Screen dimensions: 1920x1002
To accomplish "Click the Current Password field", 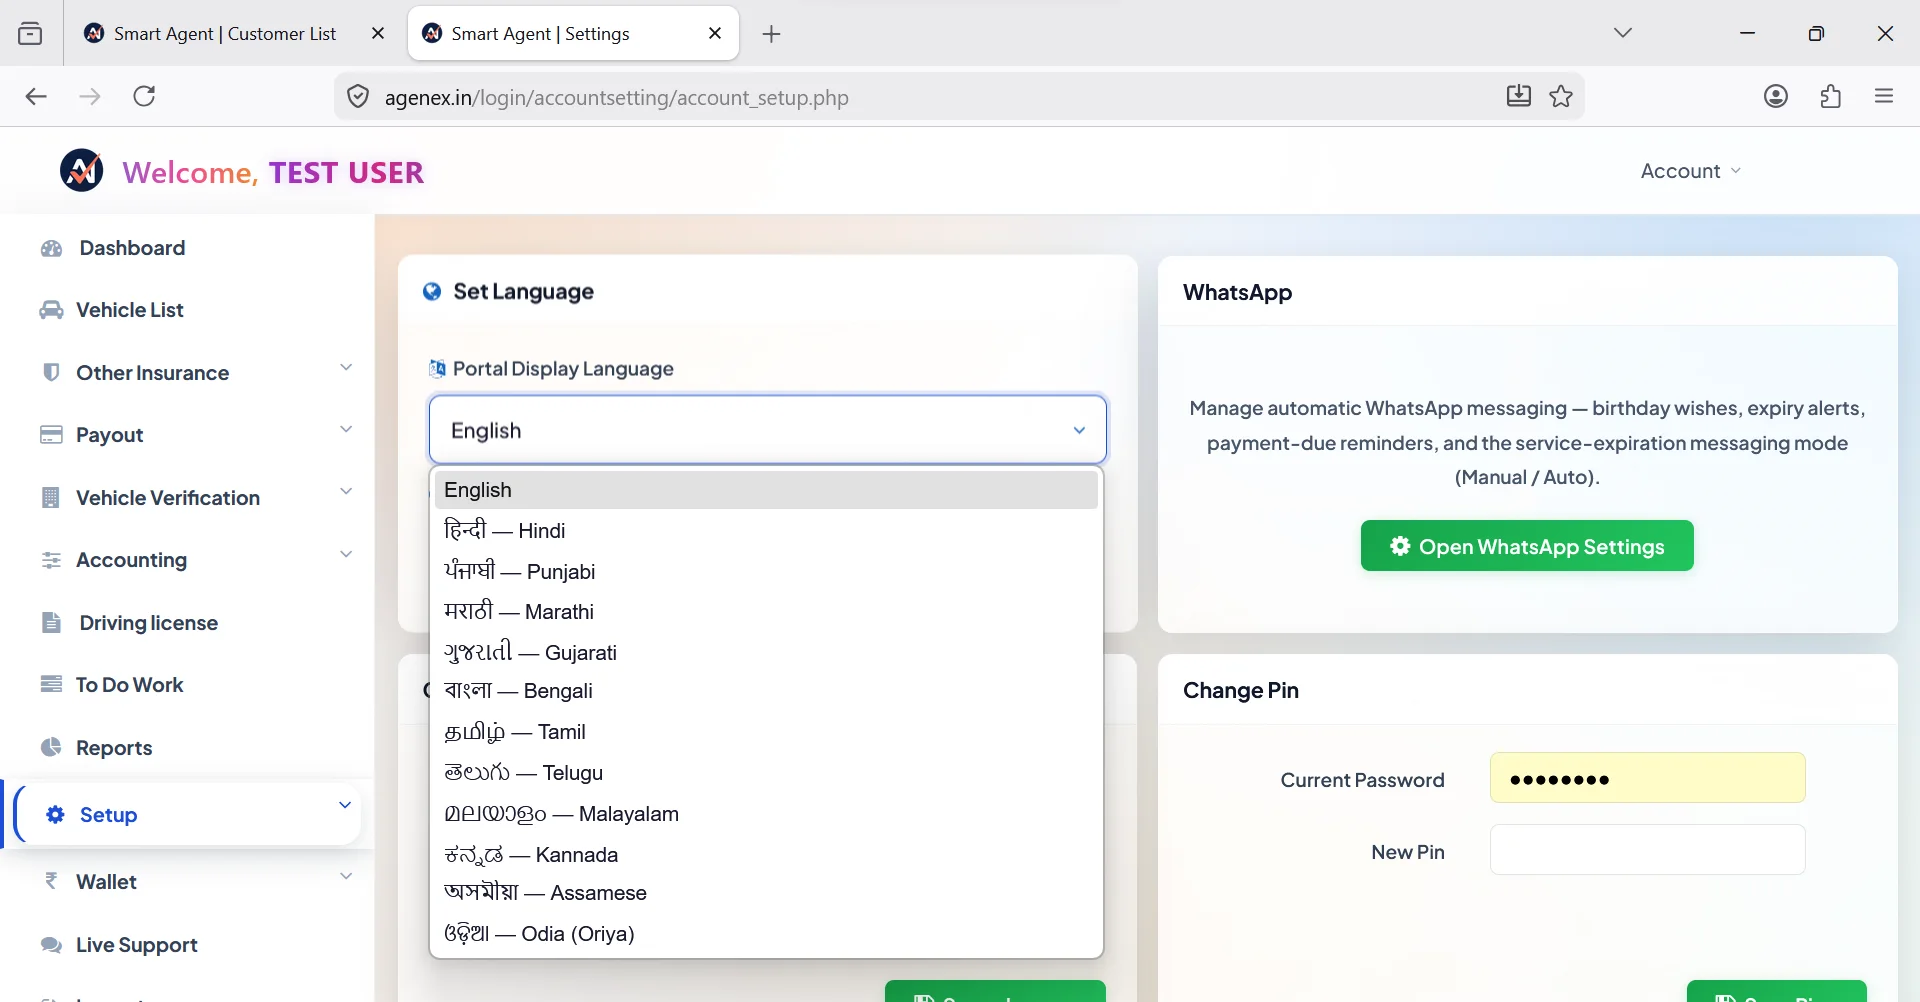I will tap(1647, 778).
